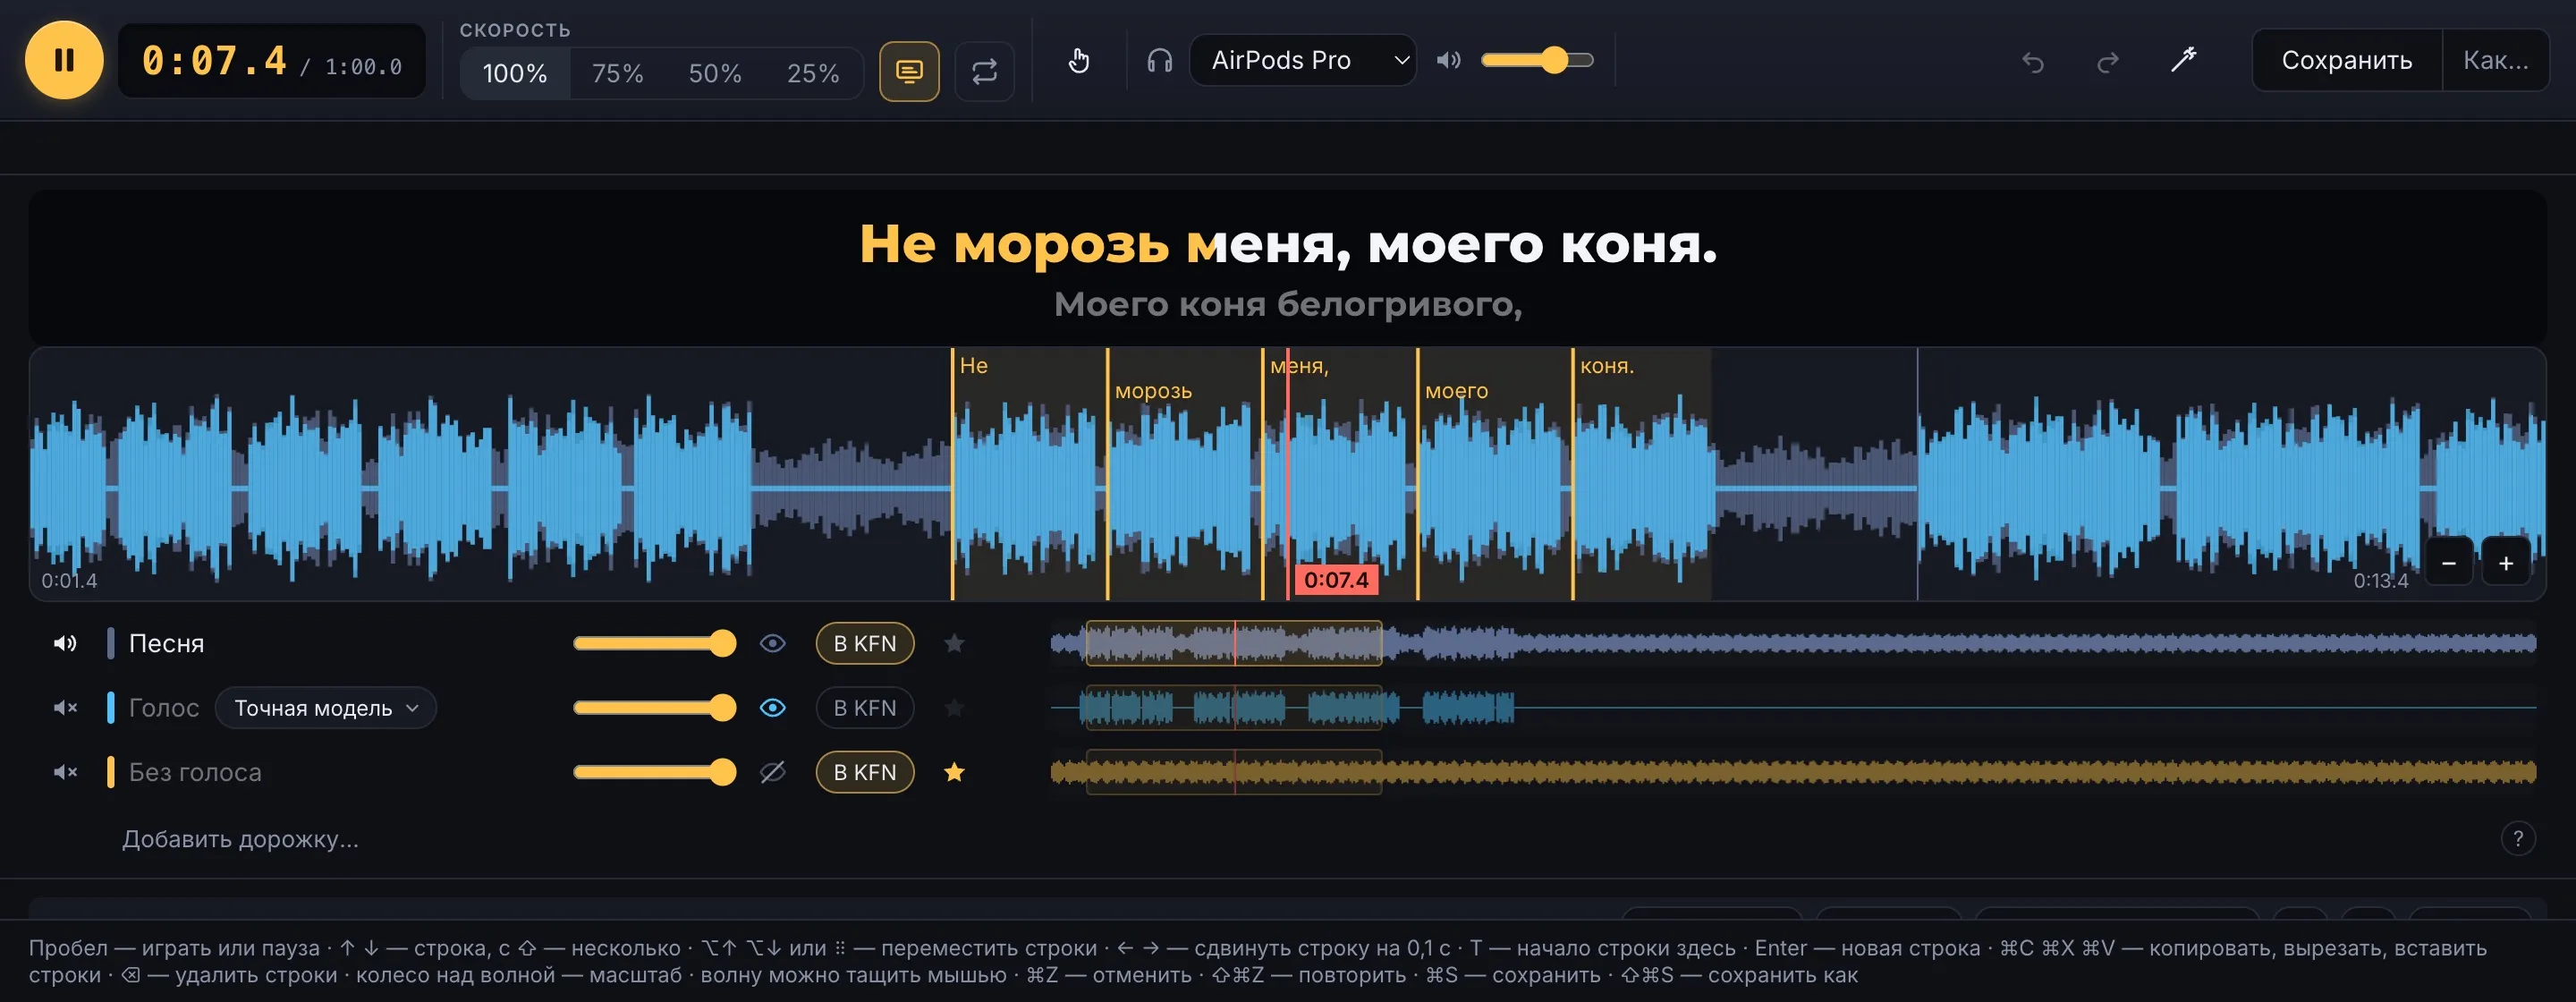This screenshot has width=2576, height=1002.
Task: Click the speaker volume icon in toolbar
Action: pos(1448,60)
